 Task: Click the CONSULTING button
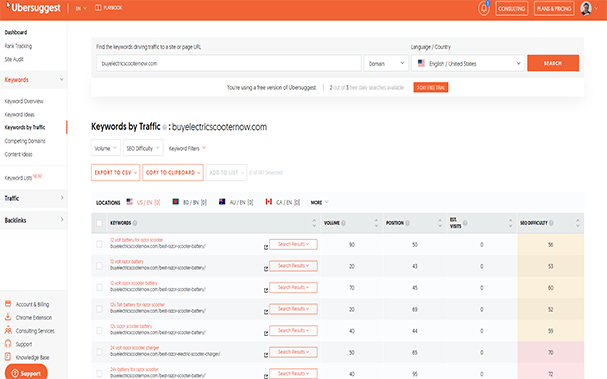(x=511, y=9)
